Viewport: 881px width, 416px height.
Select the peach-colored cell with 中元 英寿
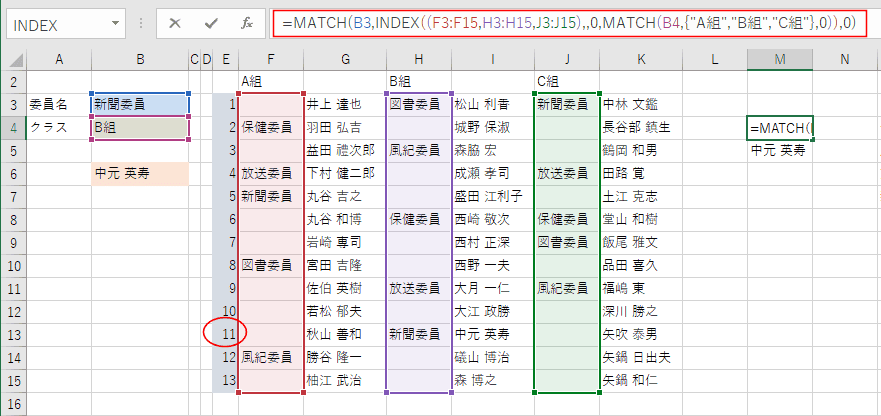tap(139, 173)
